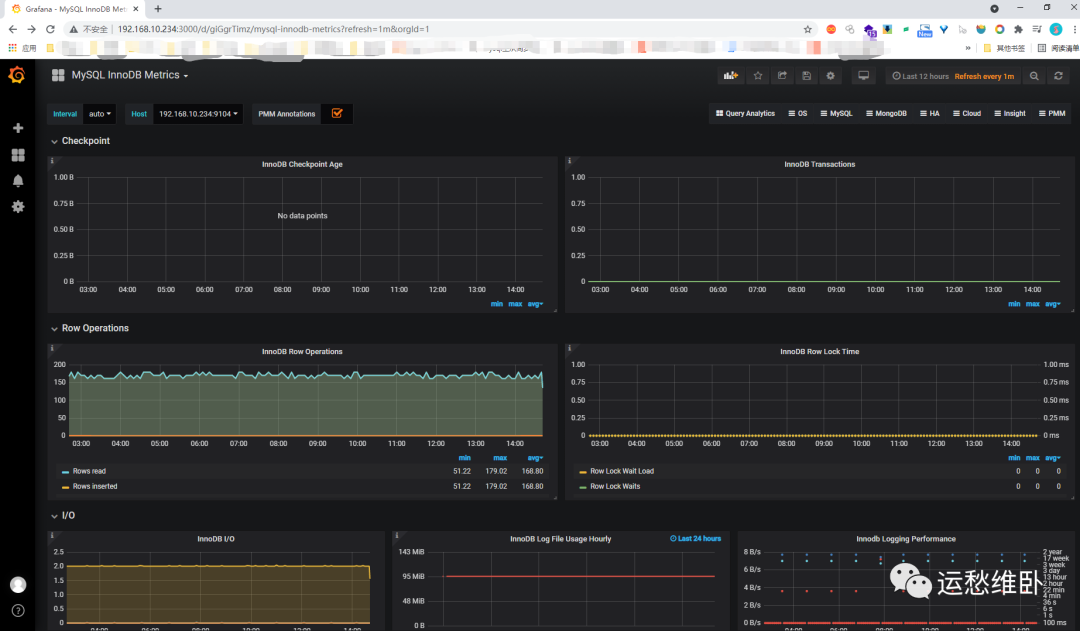Open the Create plus menu in sidebar
The height and width of the screenshot is (631, 1080).
click(x=18, y=128)
